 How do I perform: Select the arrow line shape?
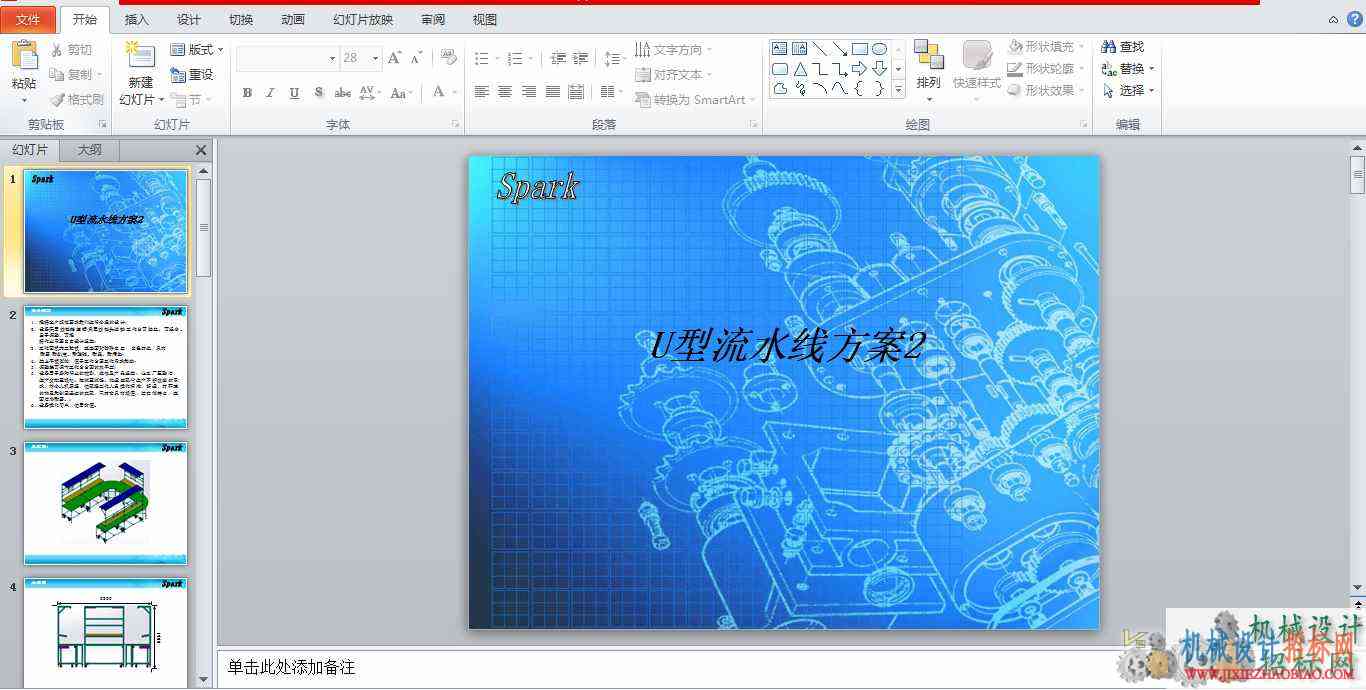click(839, 48)
